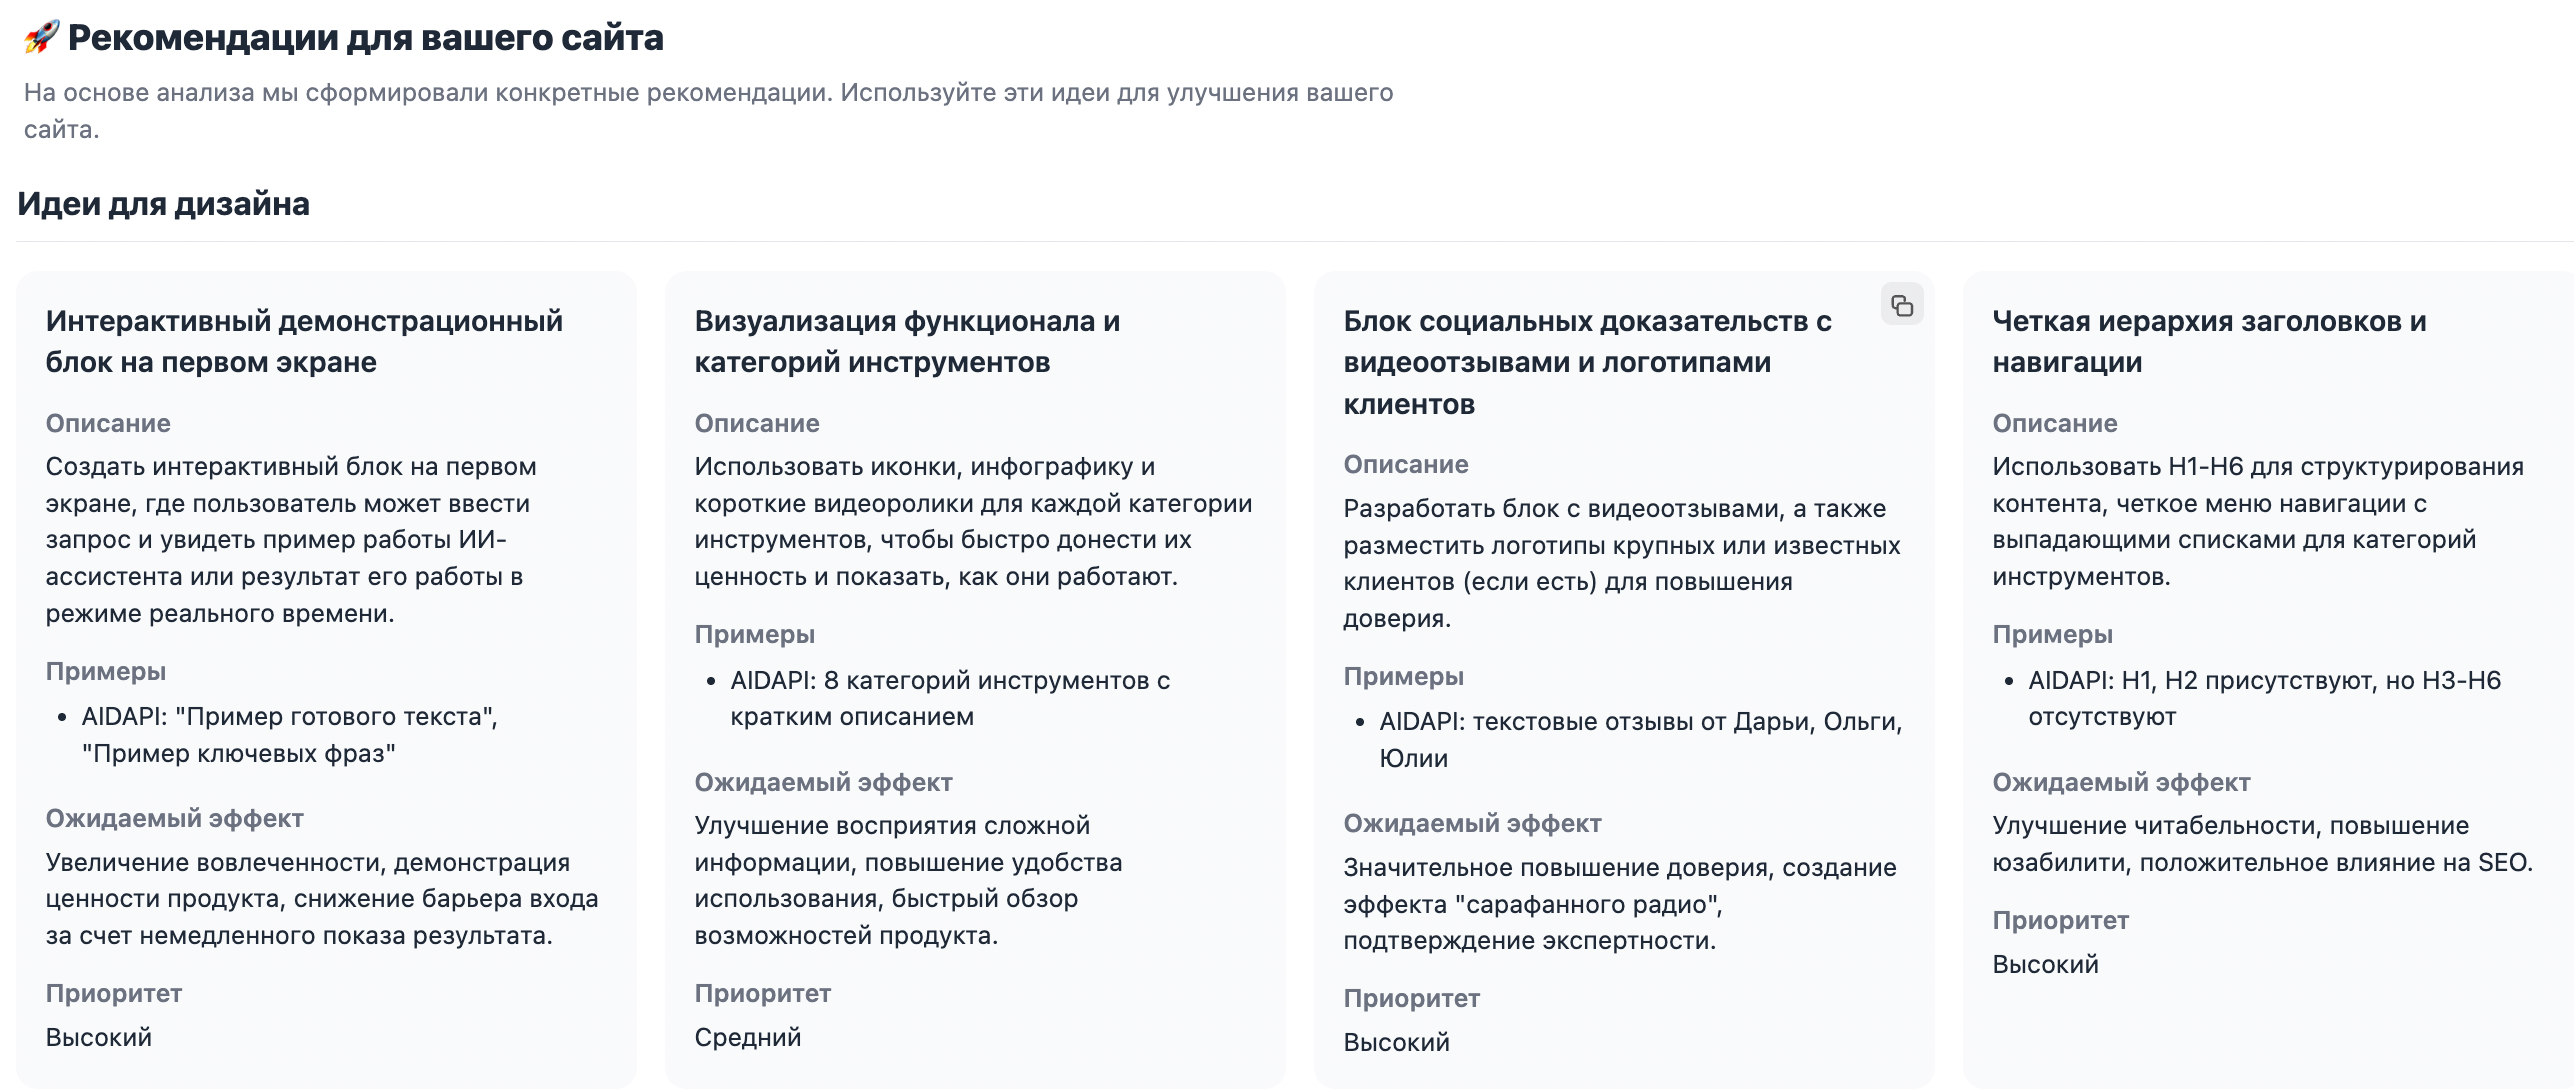The height and width of the screenshot is (1090, 2574).
Task: Click 'Описание' label in the first card
Action: point(108,423)
